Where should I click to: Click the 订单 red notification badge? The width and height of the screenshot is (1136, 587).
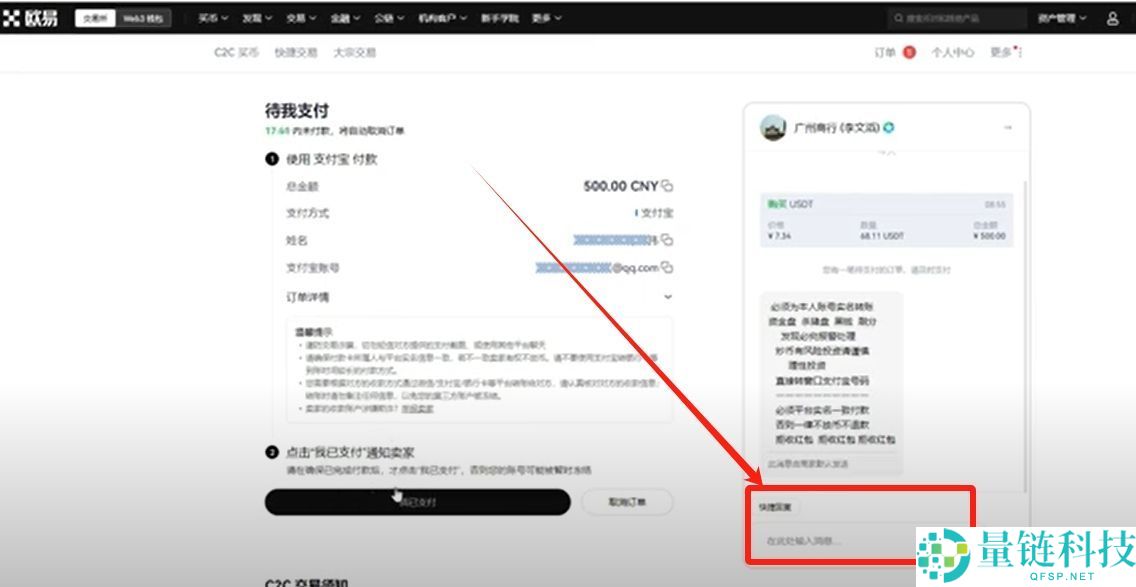pyautogui.click(x=909, y=53)
